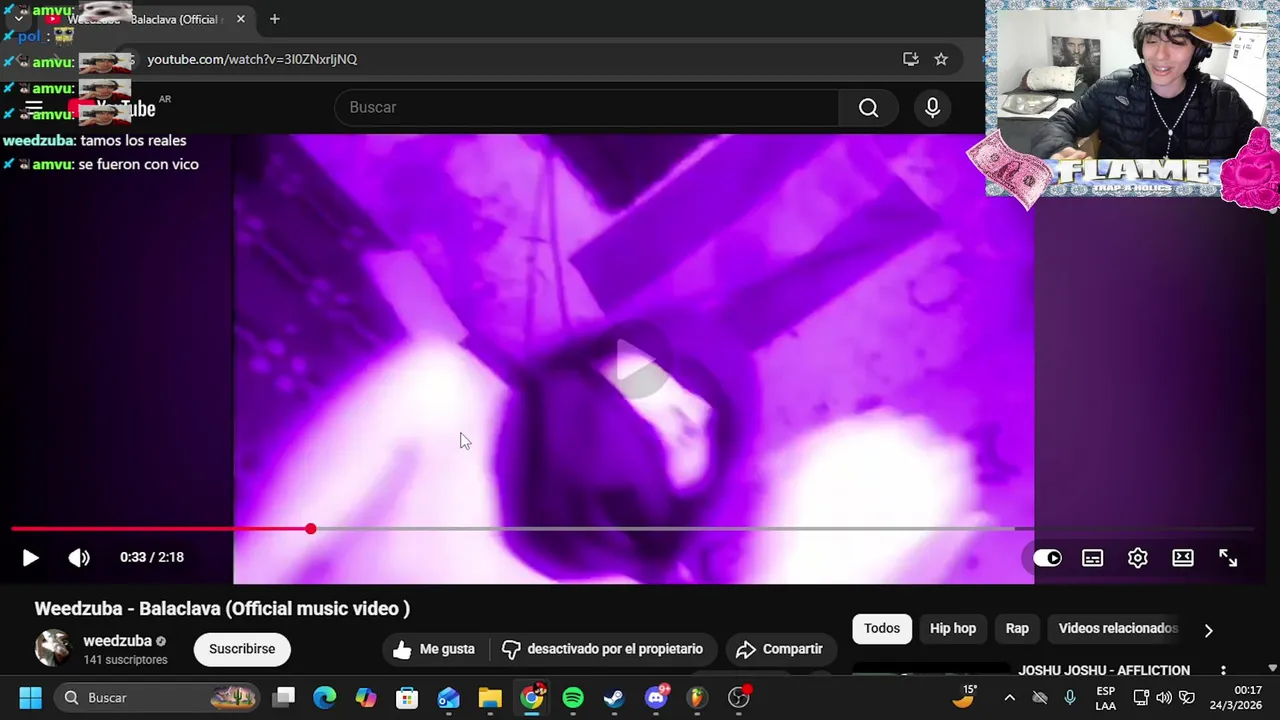The width and height of the screenshot is (1280, 720).
Task: Open the system volume tray icon
Action: coord(1164,697)
